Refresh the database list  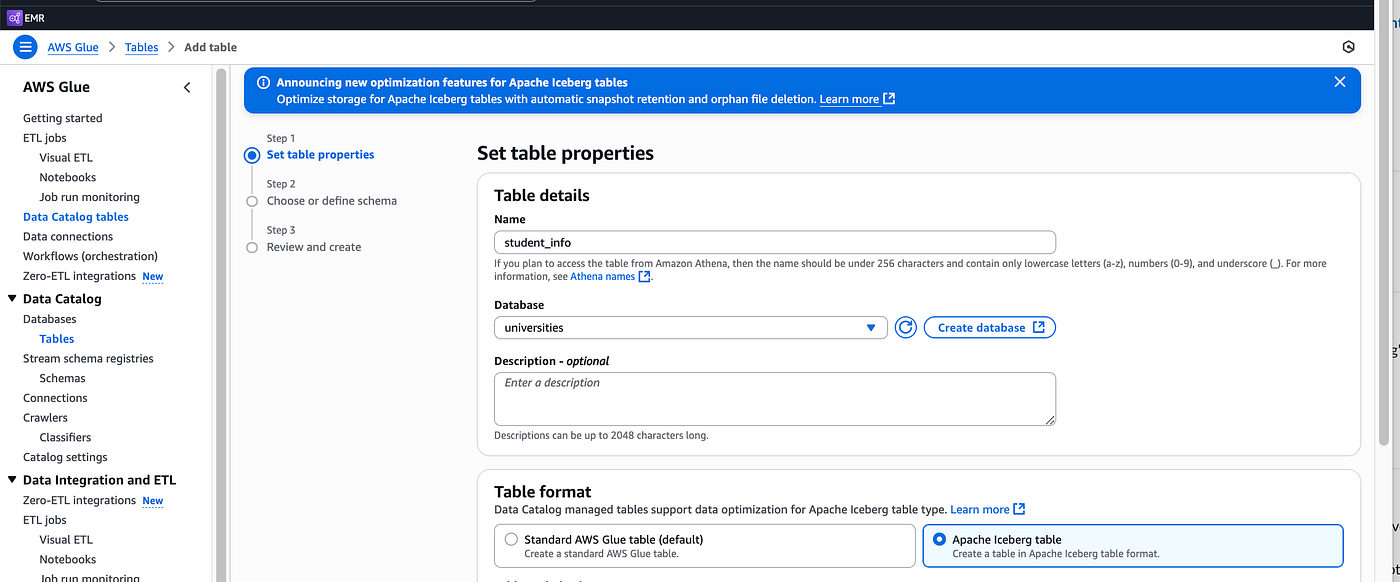pos(906,327)
